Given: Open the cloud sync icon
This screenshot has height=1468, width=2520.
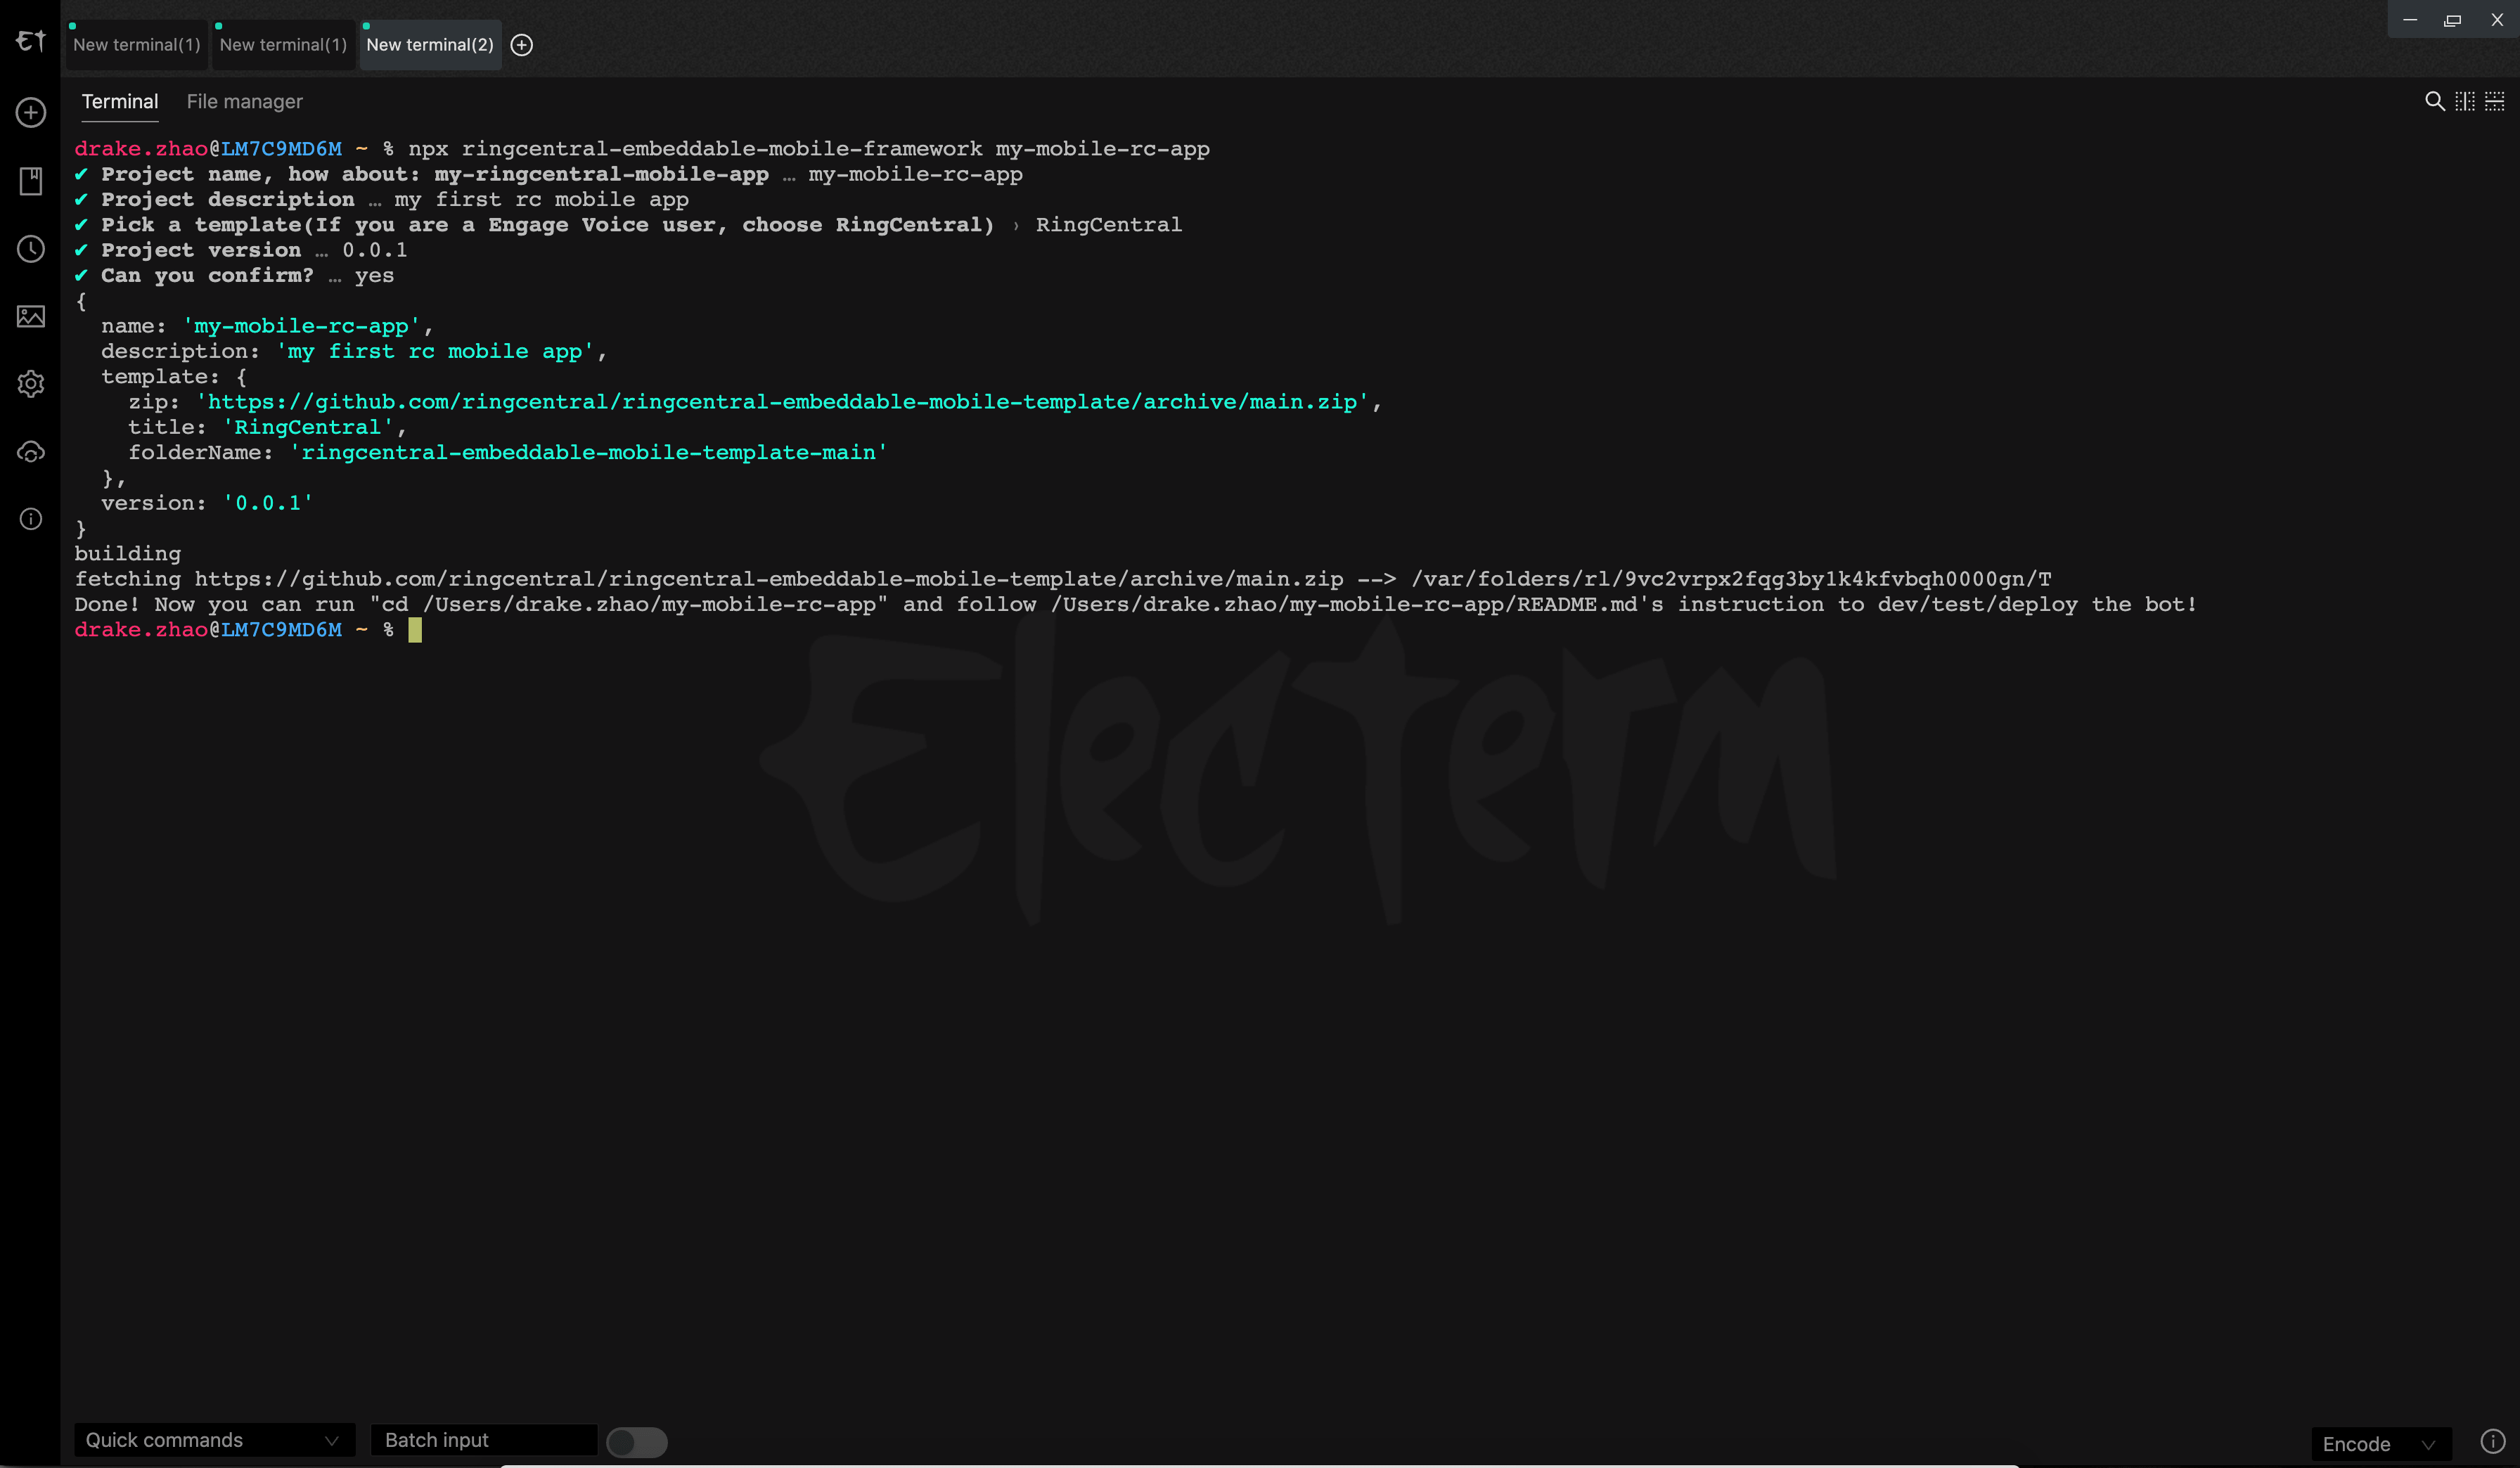Looking at the screenshot, I should click(x=31, y=452).
